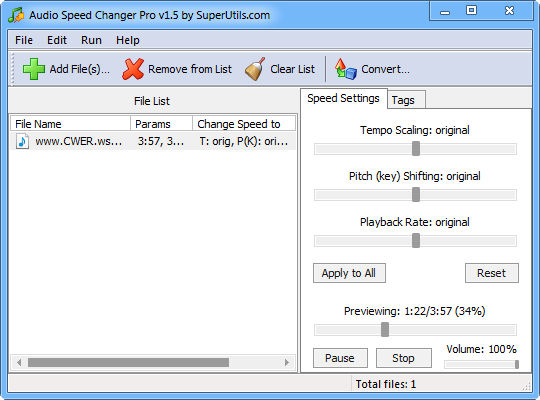Image resolution: width=540 pixels, height=400 pixels.
Task: Click the Apply to All button
Action: [x=349, y=273]
